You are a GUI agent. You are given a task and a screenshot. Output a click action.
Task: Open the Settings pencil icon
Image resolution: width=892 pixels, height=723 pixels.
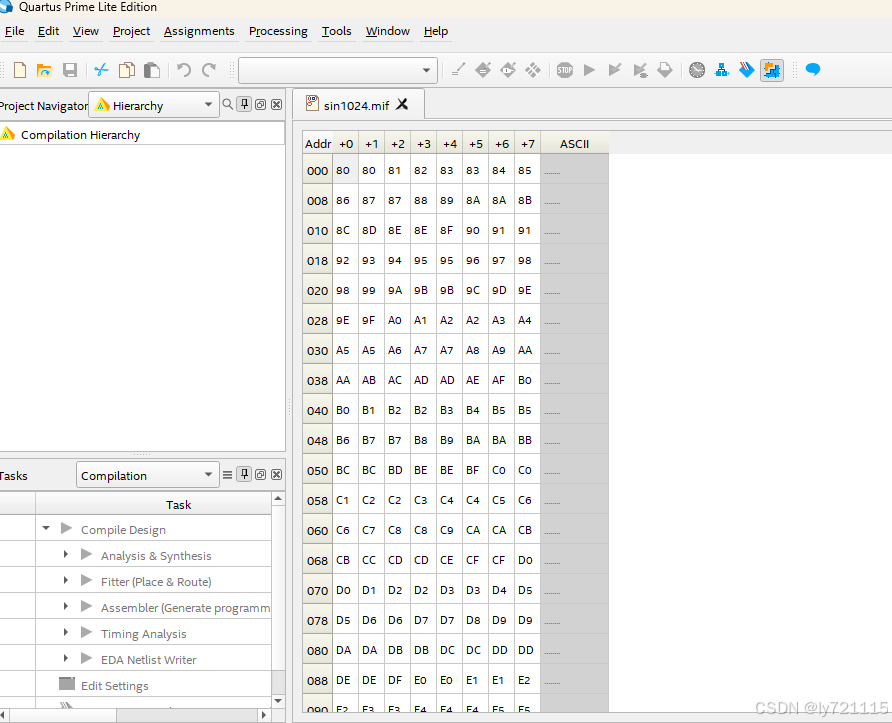pos(458,70)
